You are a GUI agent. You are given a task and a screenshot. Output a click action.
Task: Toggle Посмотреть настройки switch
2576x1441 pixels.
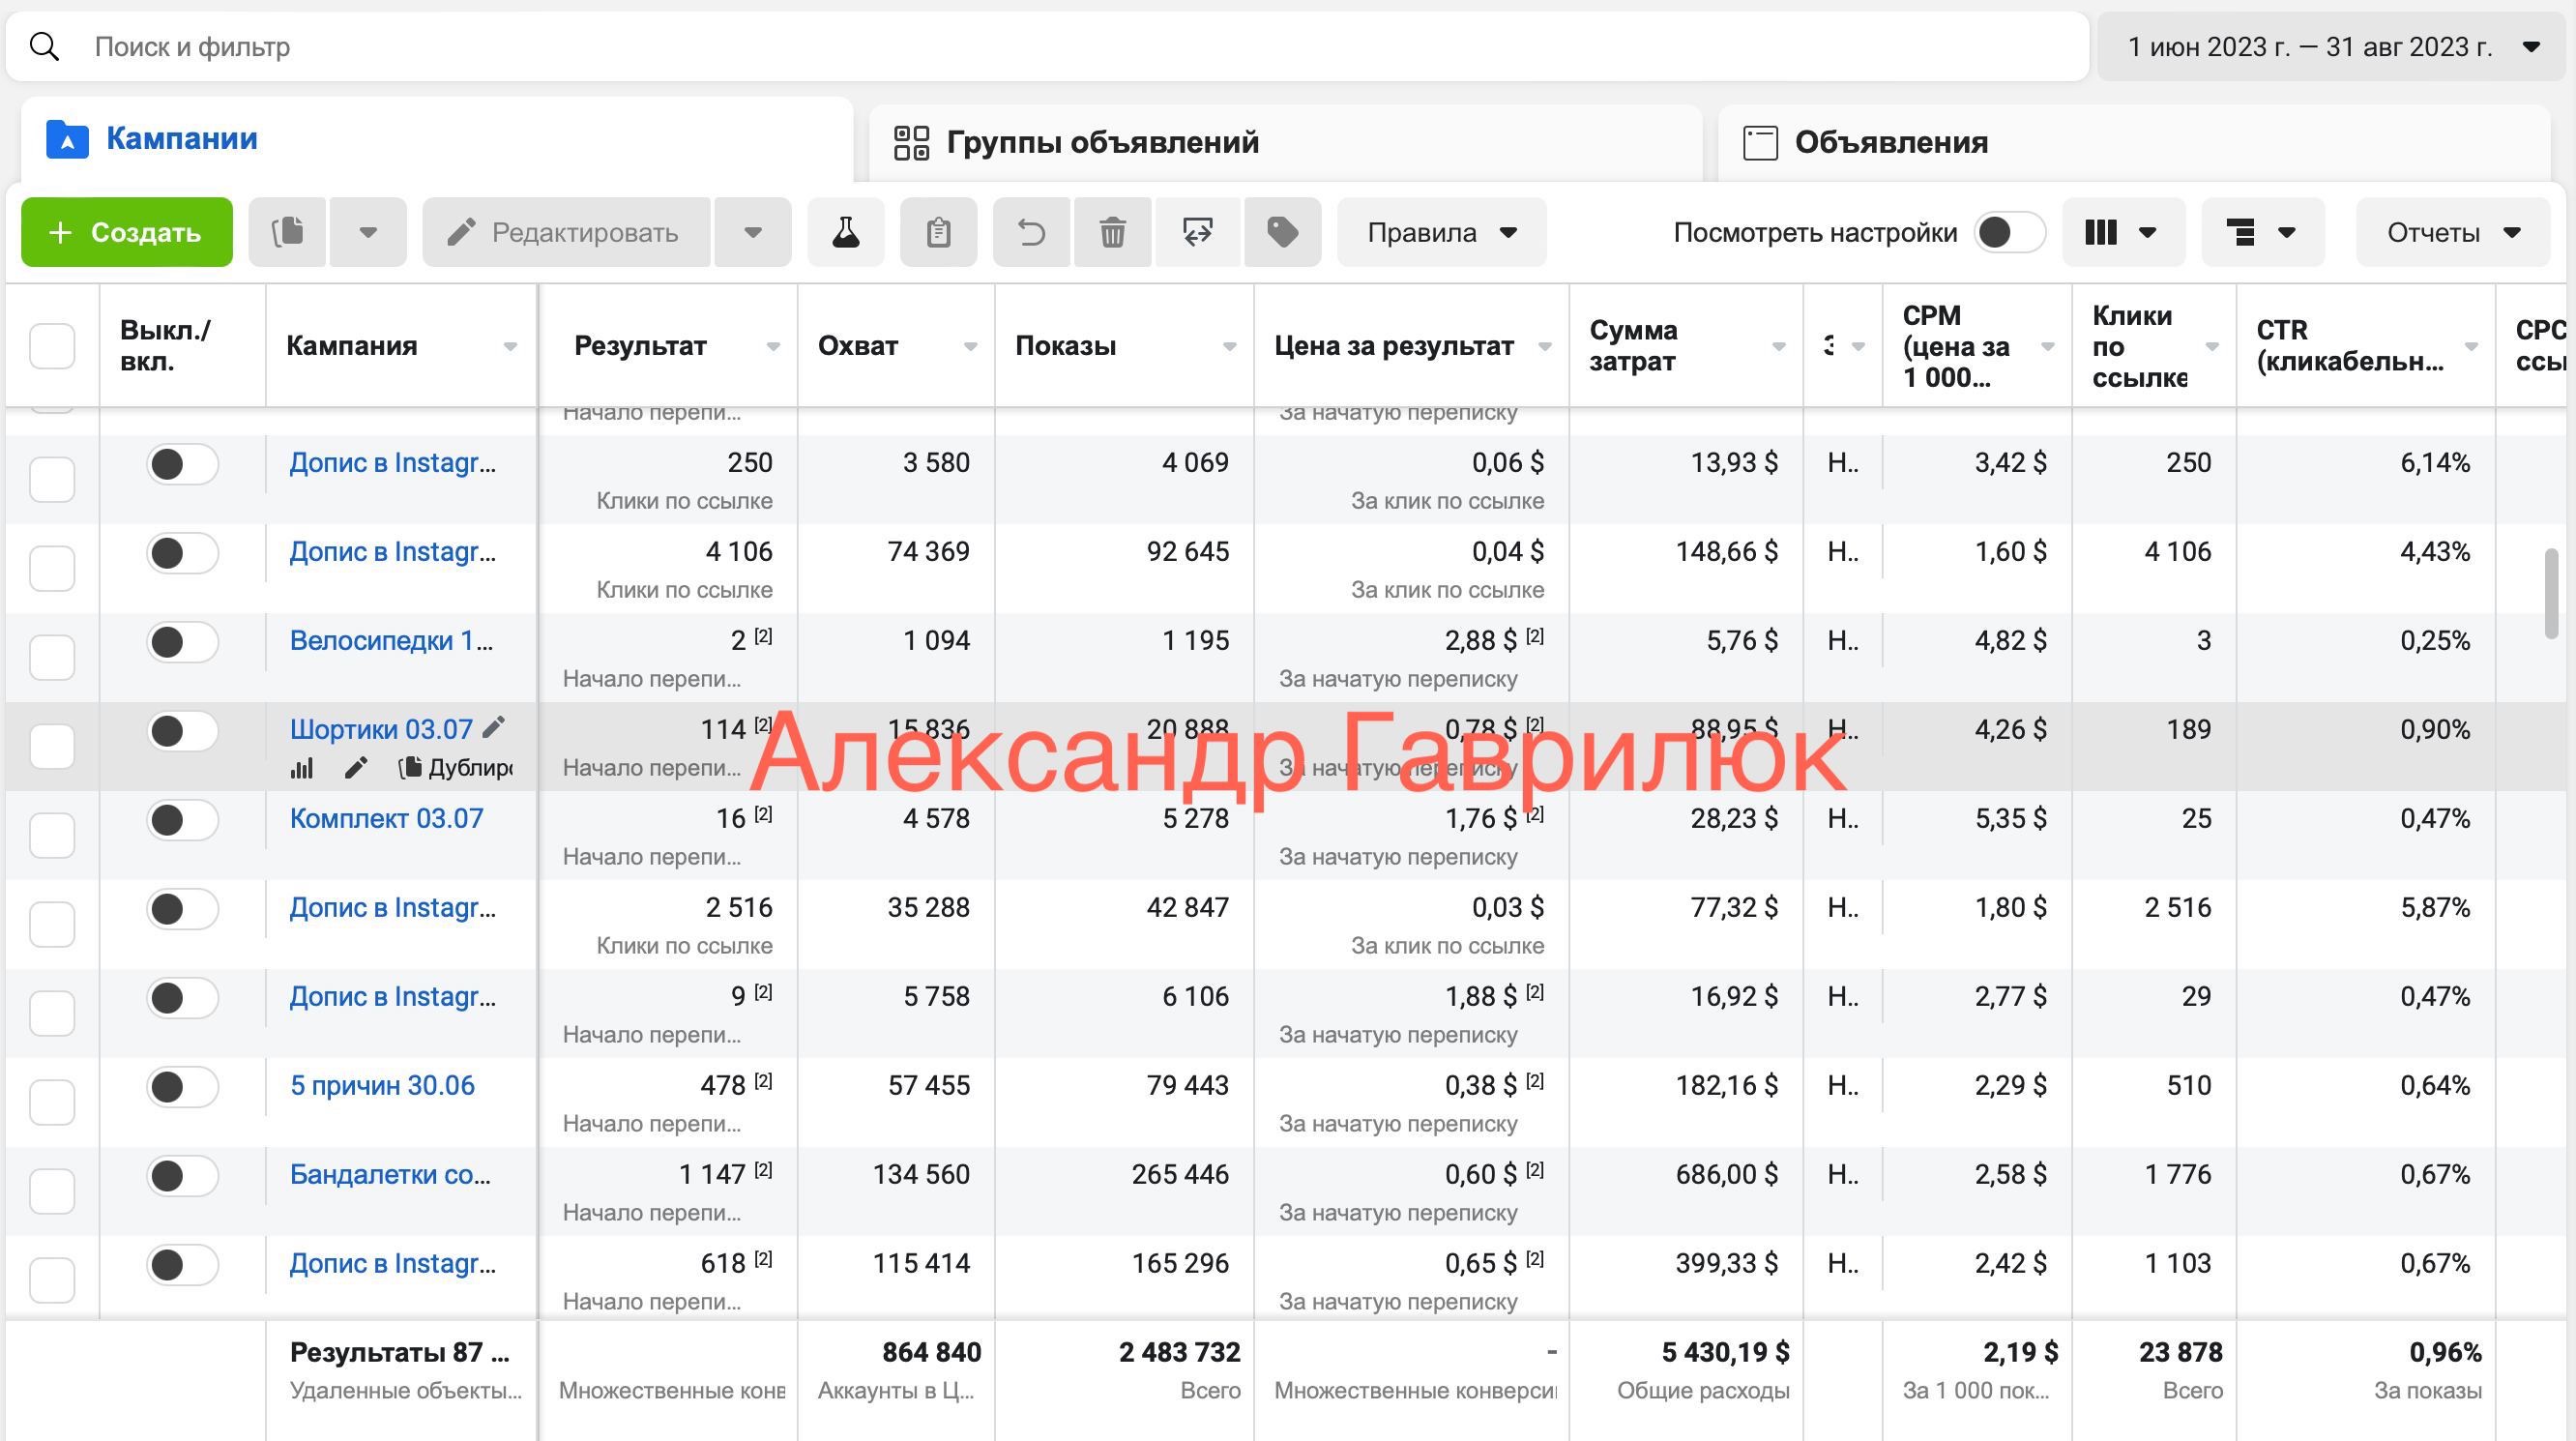coord(2009,232)
